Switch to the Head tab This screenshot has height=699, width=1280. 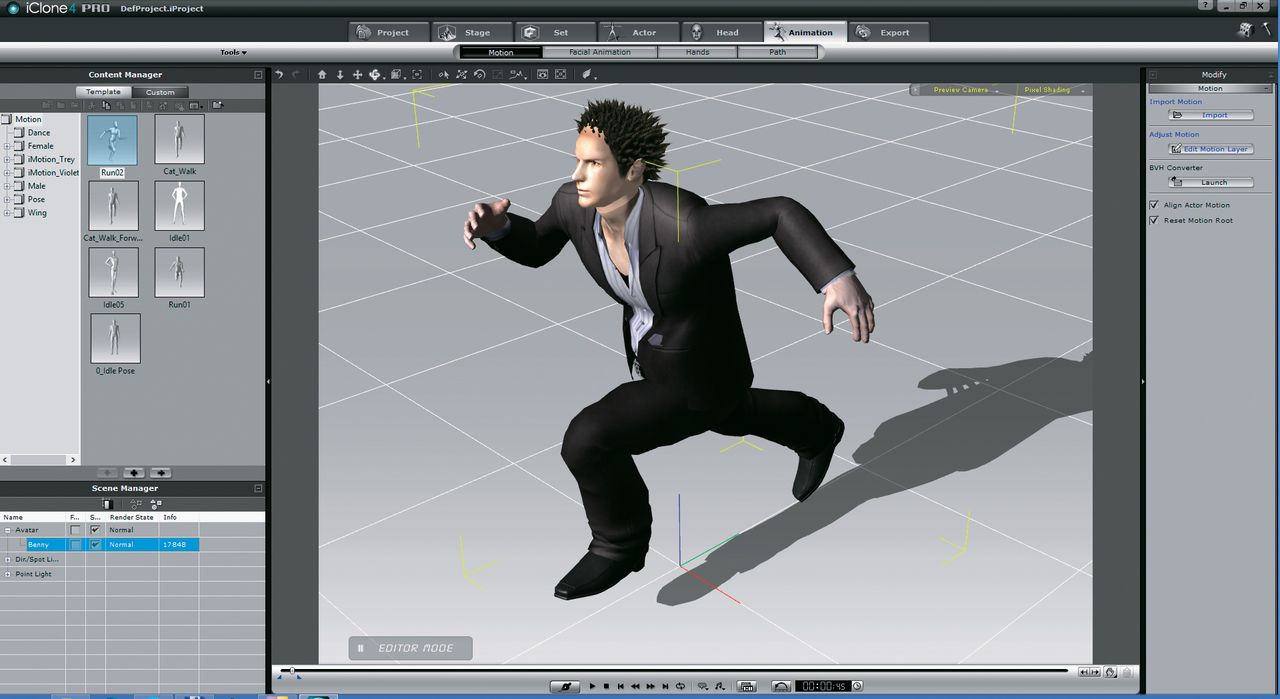722,32
